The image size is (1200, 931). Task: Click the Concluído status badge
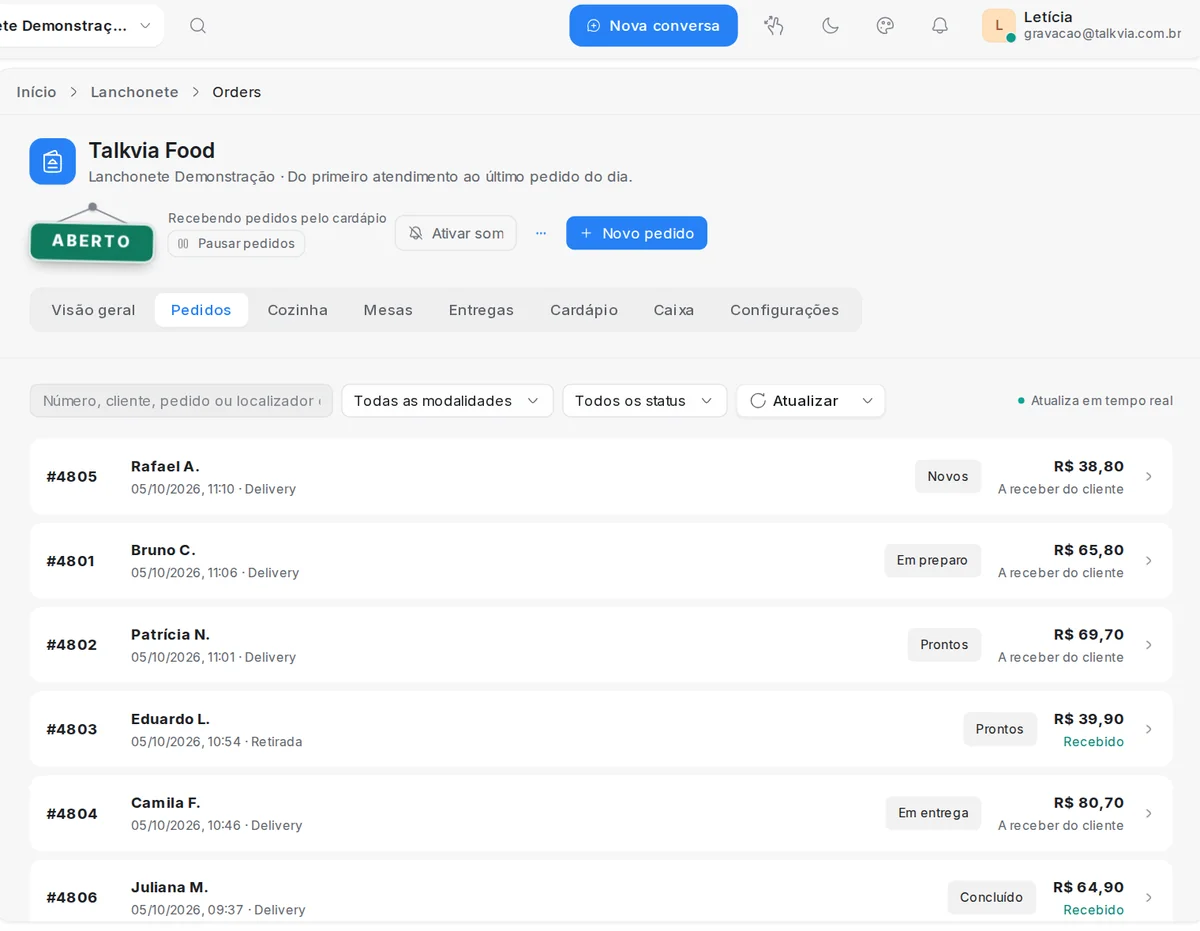pyautogui.click(x=991, y=897)
